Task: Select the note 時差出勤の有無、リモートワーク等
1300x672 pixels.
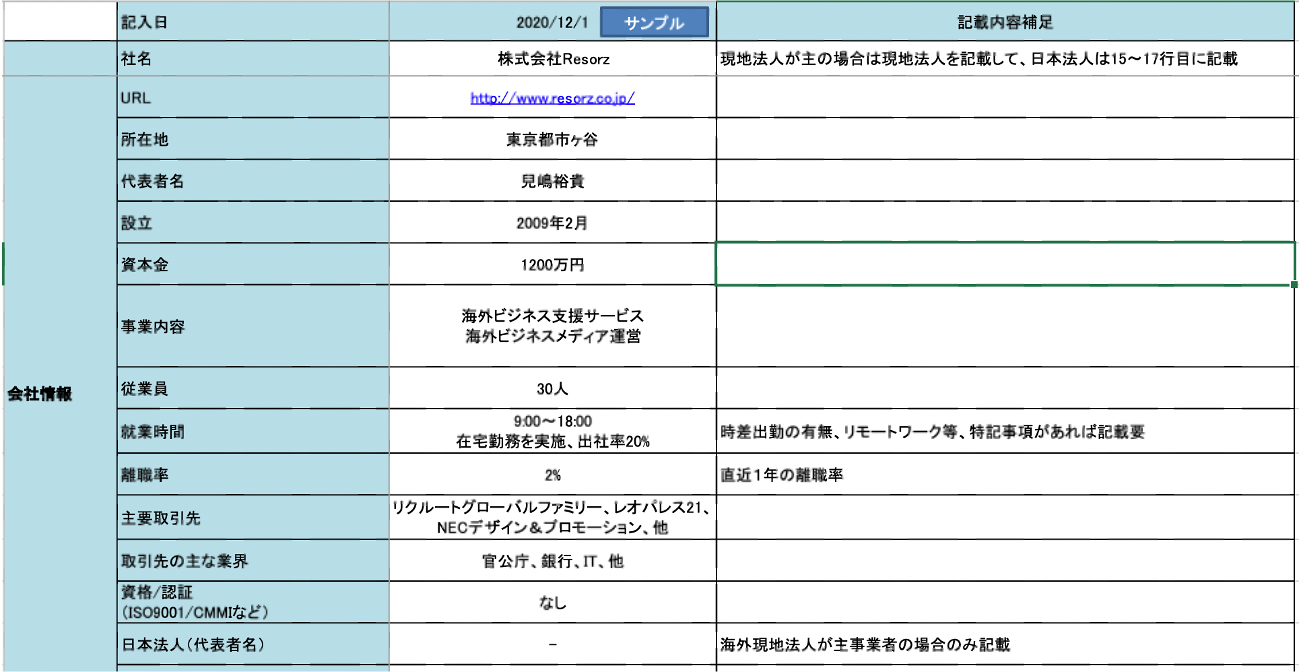Action: [1007, 432]
